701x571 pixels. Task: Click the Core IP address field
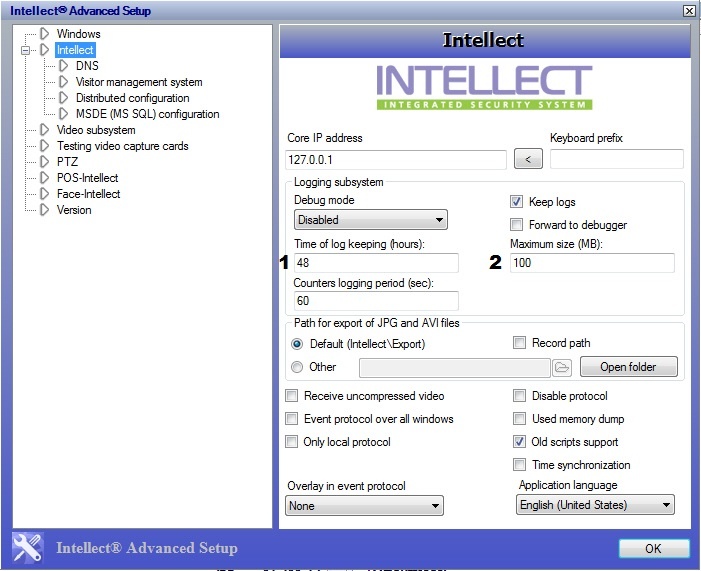[x=396, y=160]
